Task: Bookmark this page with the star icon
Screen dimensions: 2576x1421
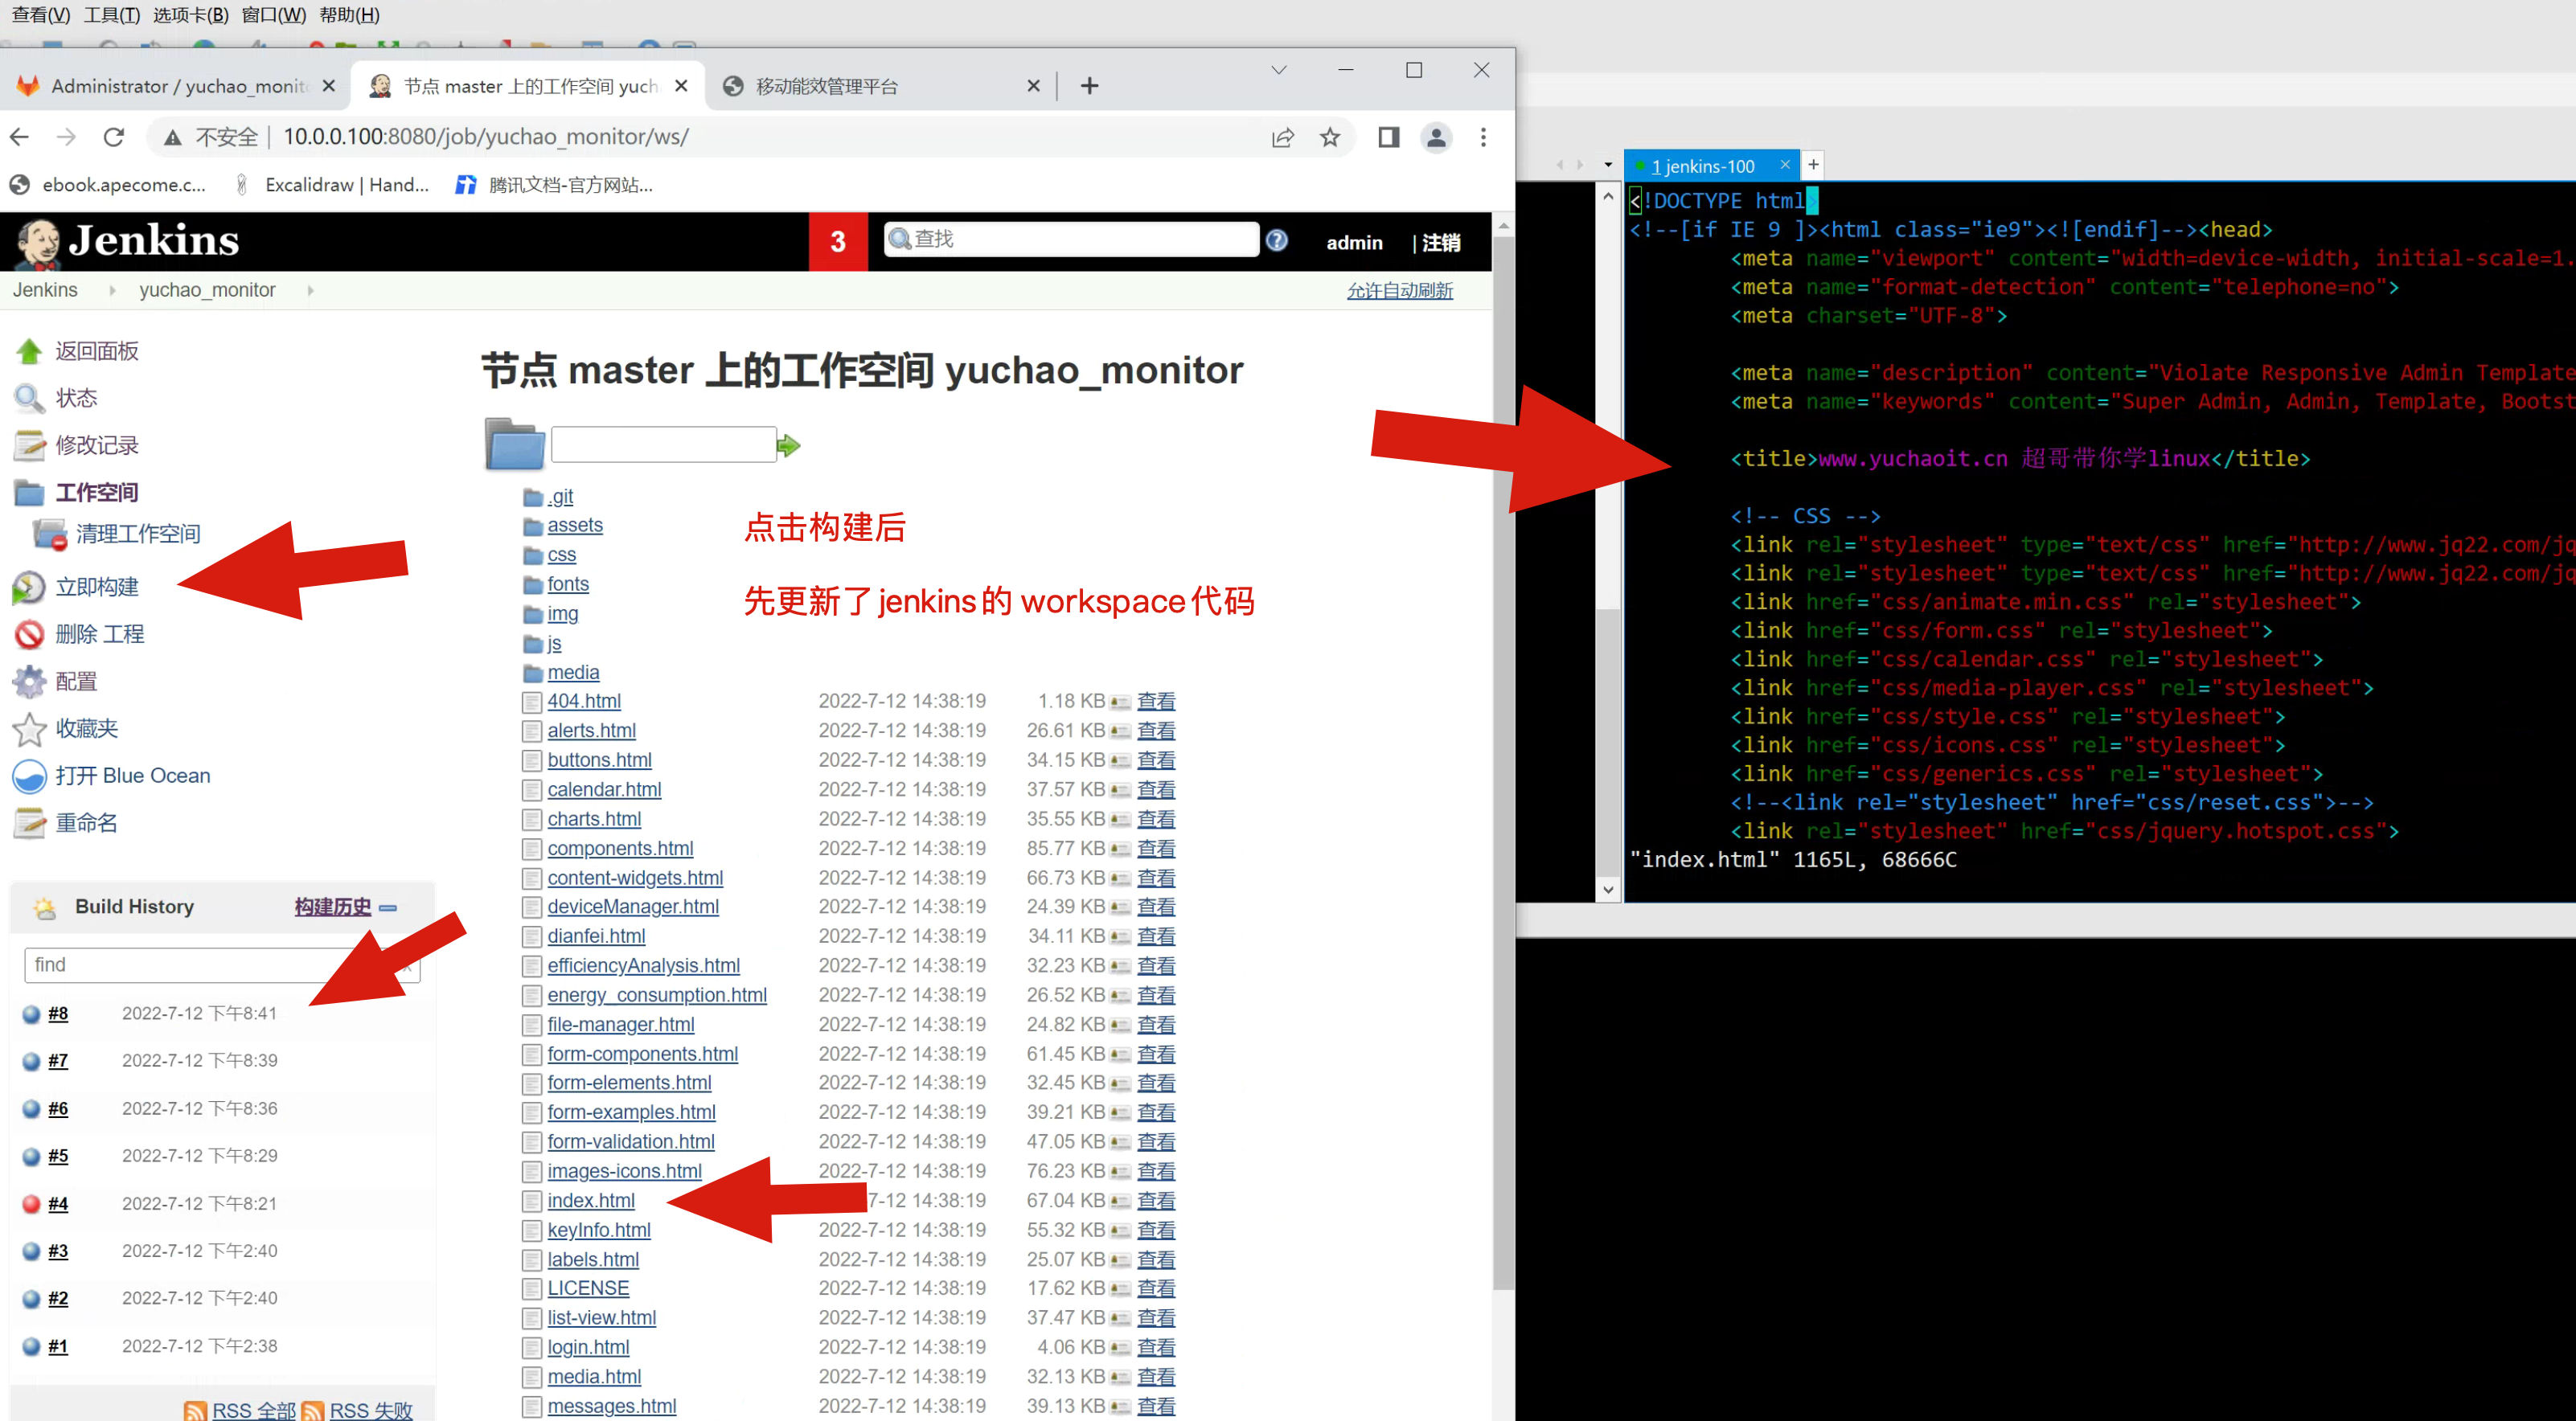Action: click(1330, 137)
